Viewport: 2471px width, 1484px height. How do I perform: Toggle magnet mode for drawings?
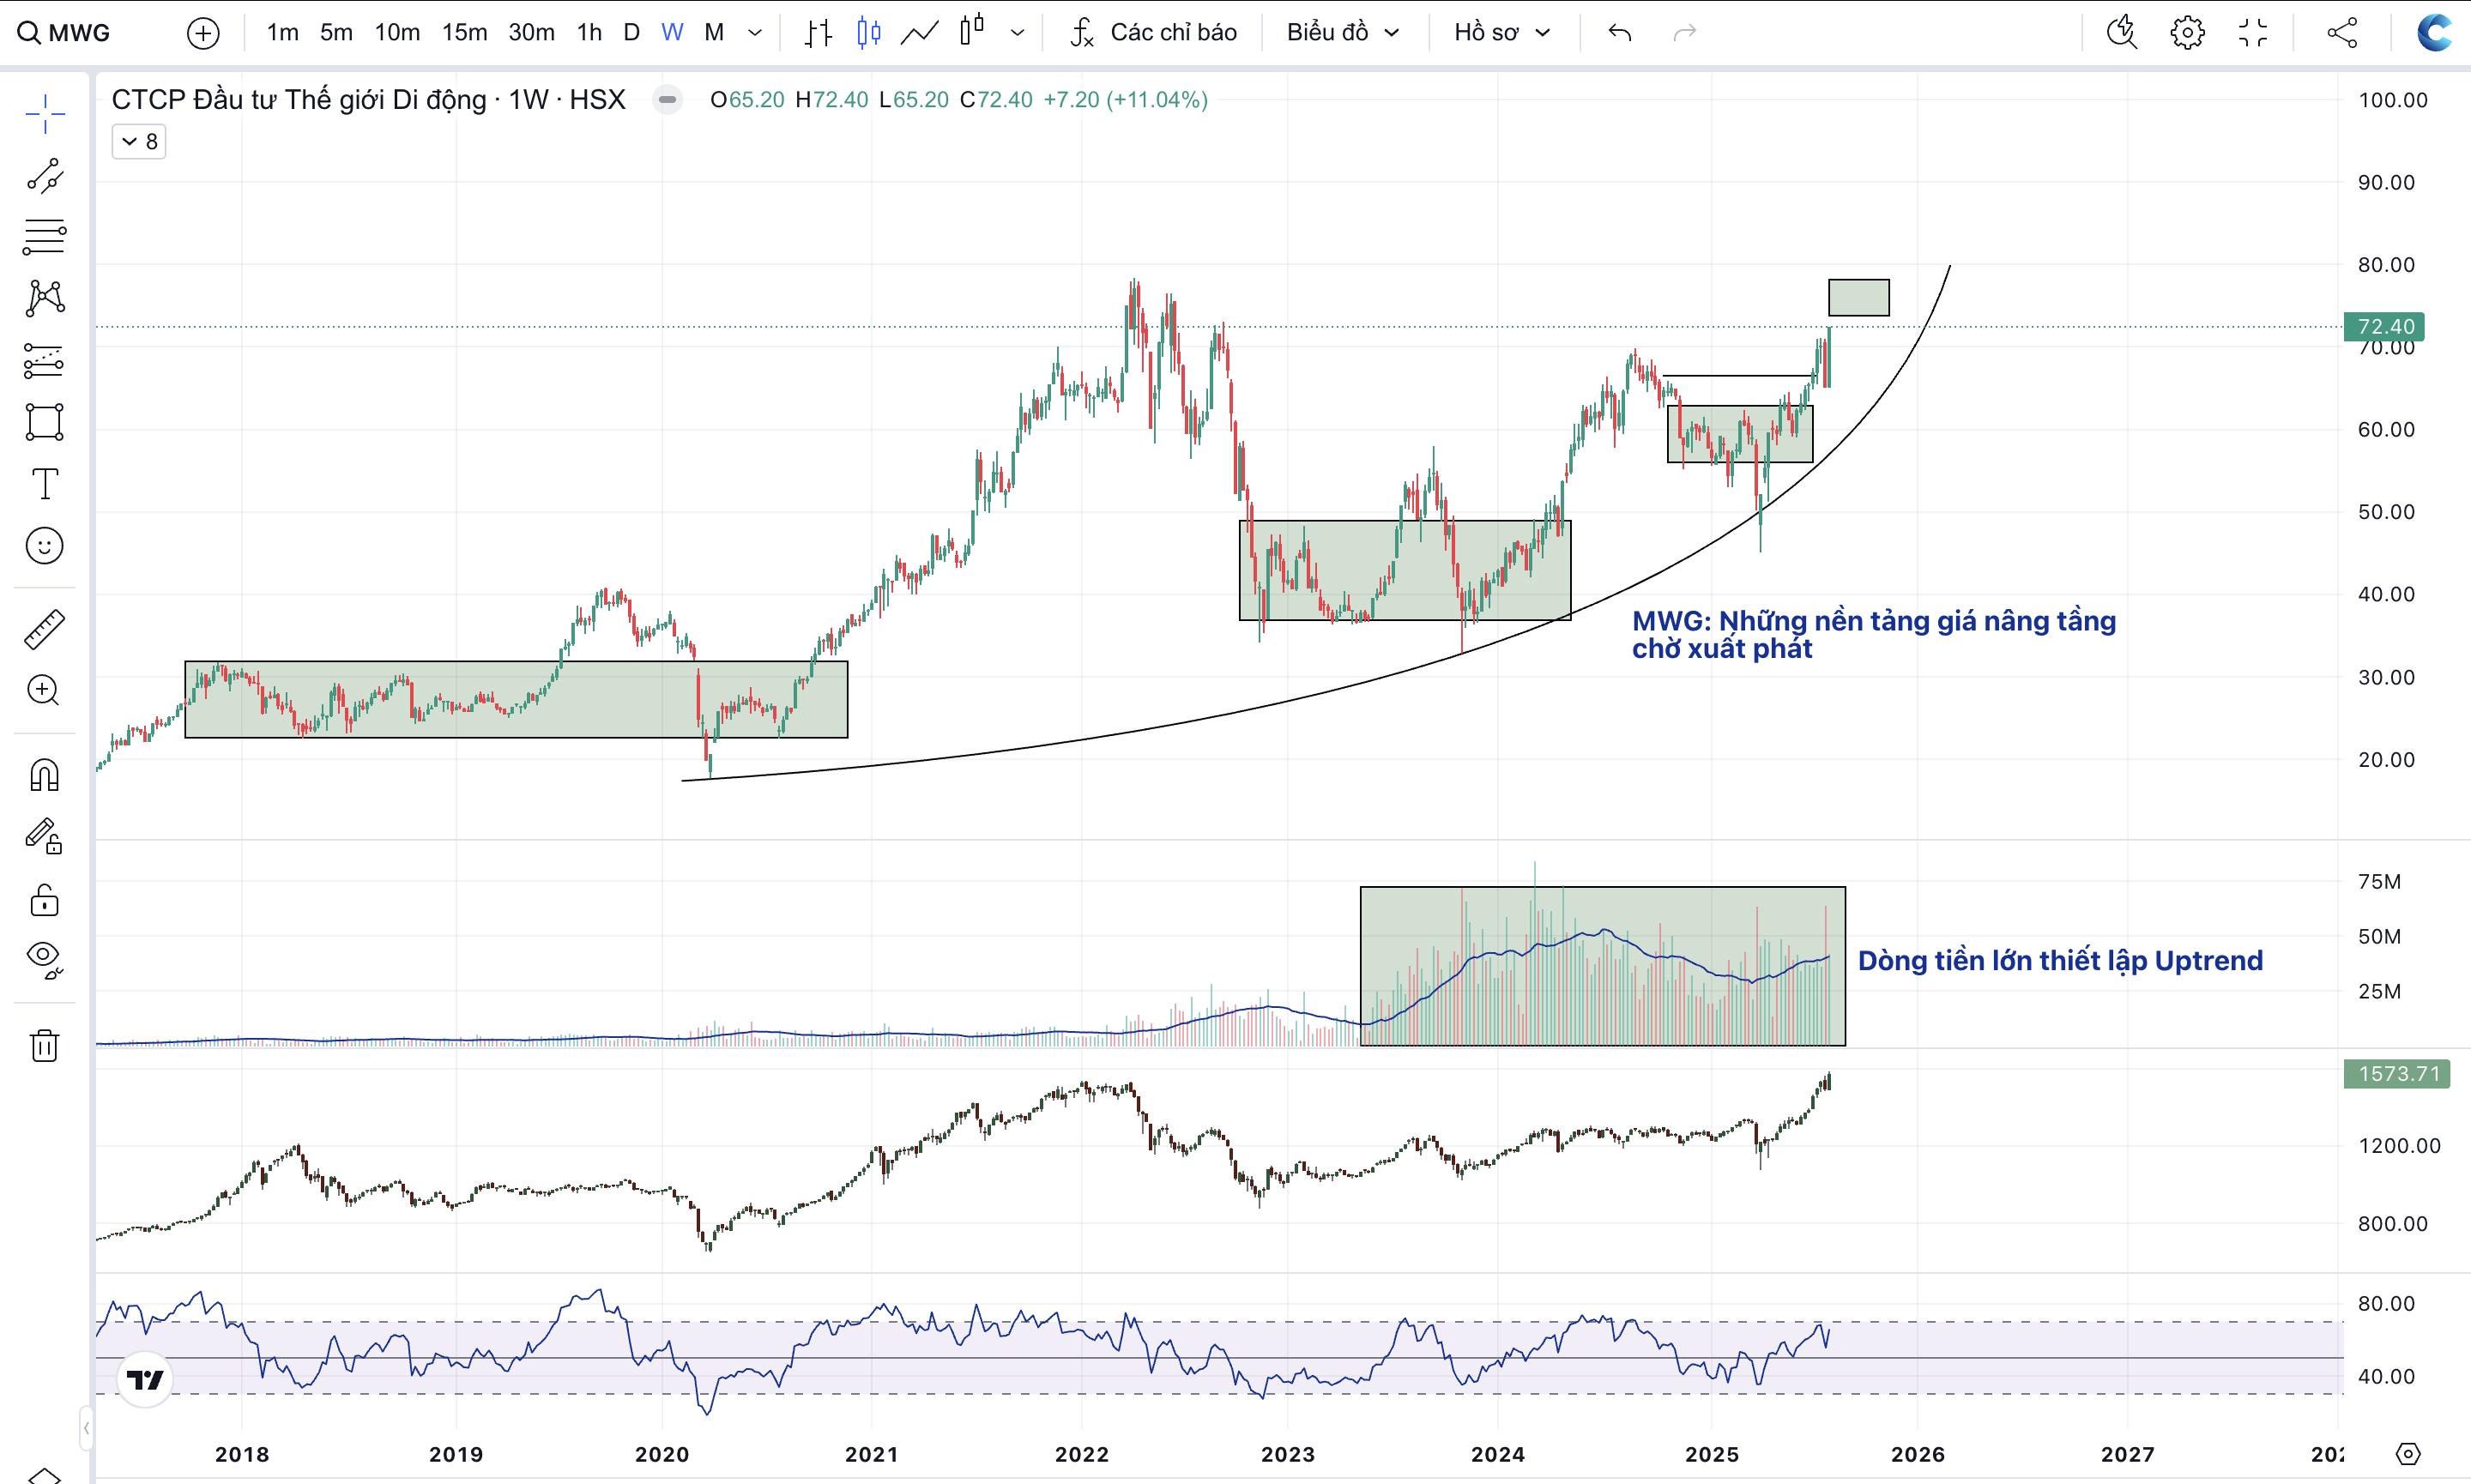click(x=45, y=775)
